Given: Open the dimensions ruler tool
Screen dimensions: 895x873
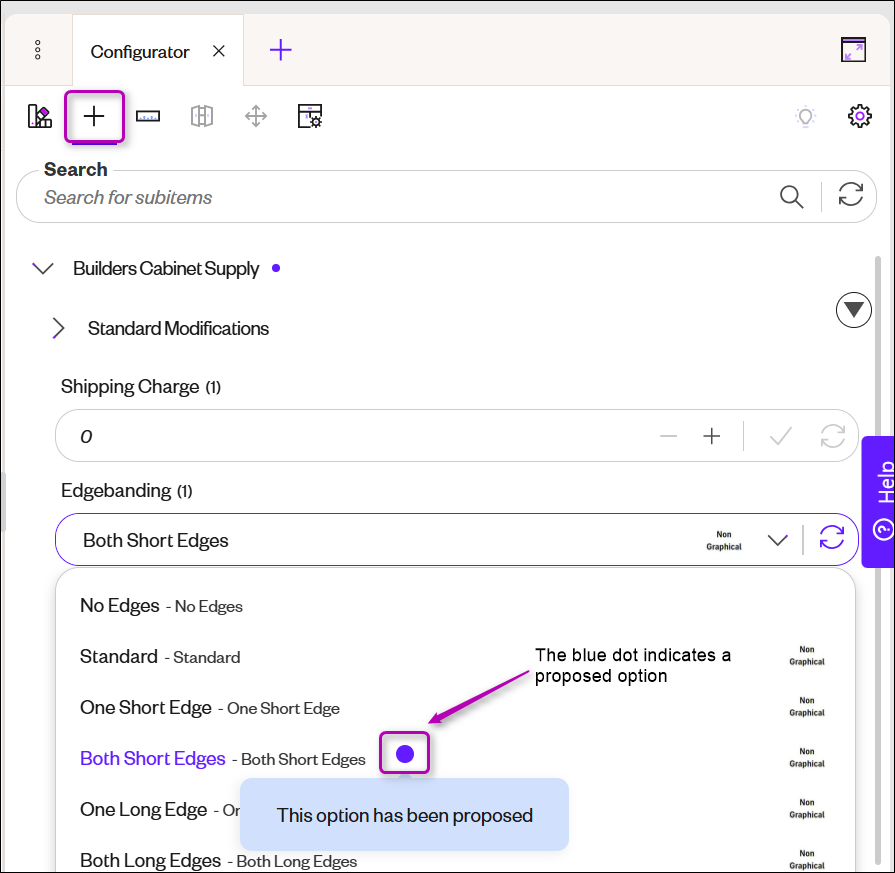Looking at the screenshot, I should [148, 116].
